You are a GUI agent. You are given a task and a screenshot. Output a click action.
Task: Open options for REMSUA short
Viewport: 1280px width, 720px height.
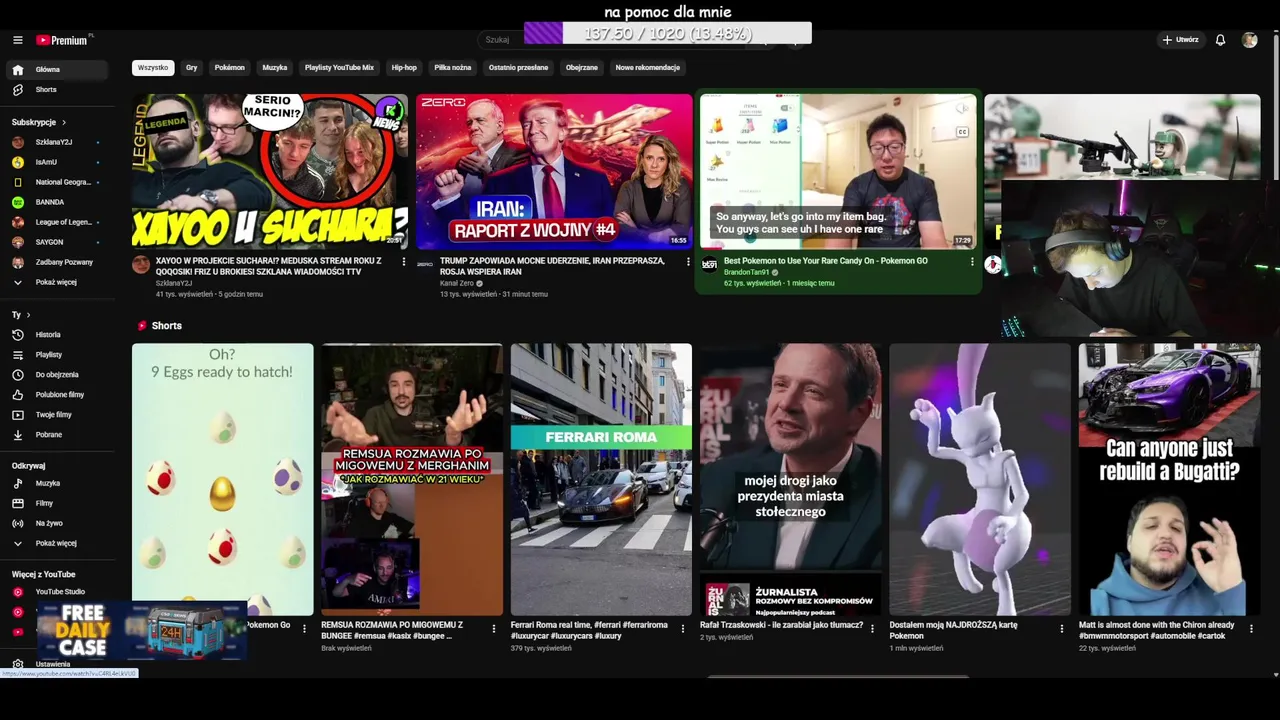493,629
